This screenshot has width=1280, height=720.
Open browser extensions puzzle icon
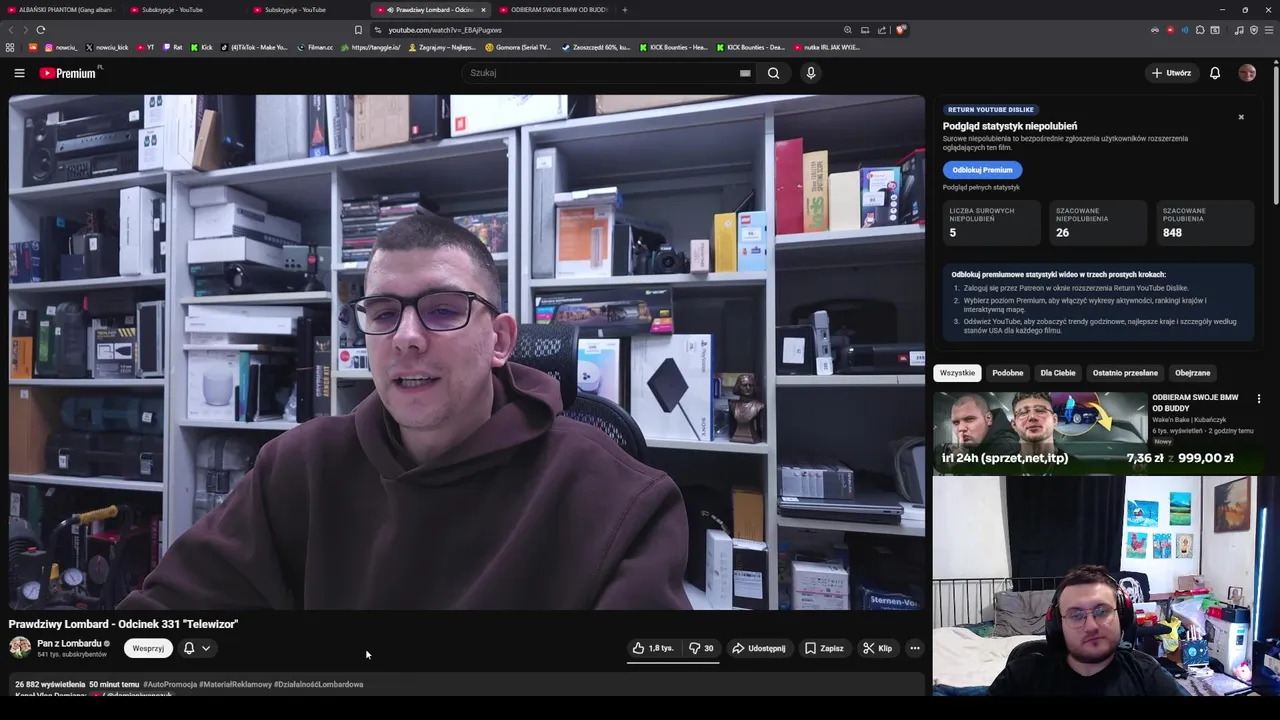pyautogui.click(x=1200, y=30)
